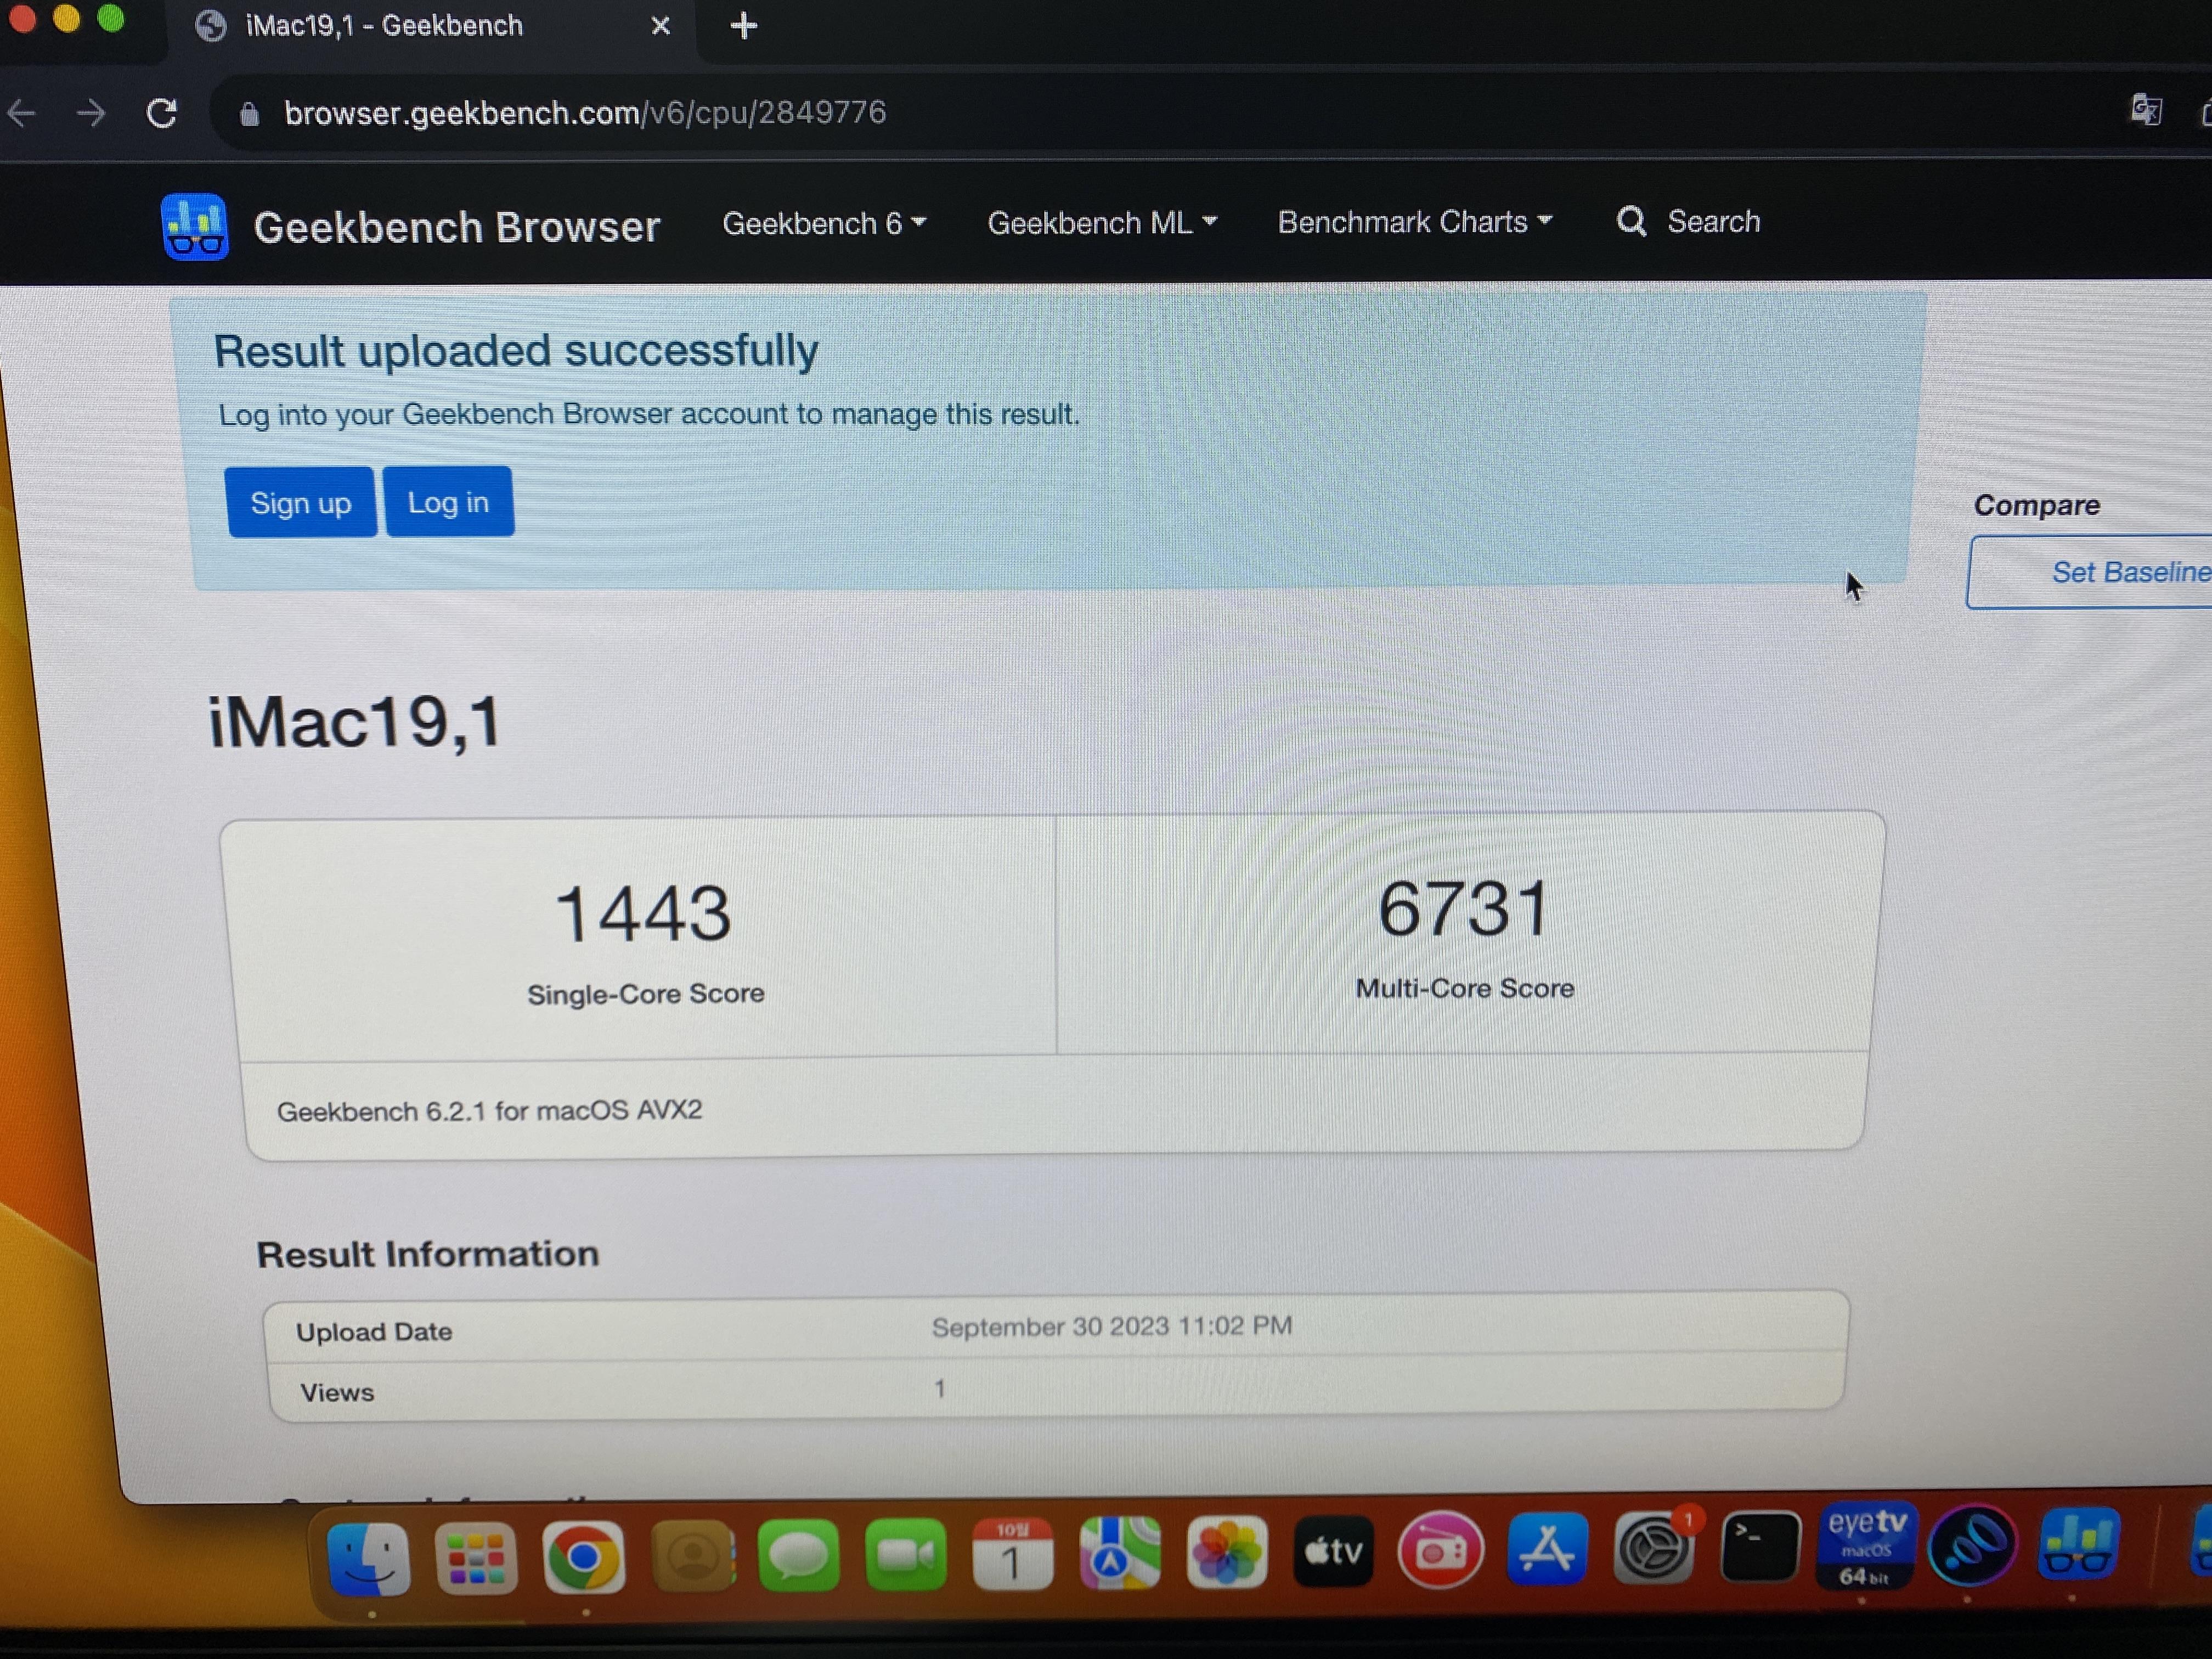Open Photos app in the Dock
This screenshot has height=1659, width=2212.
[x=1227, y=1551]
